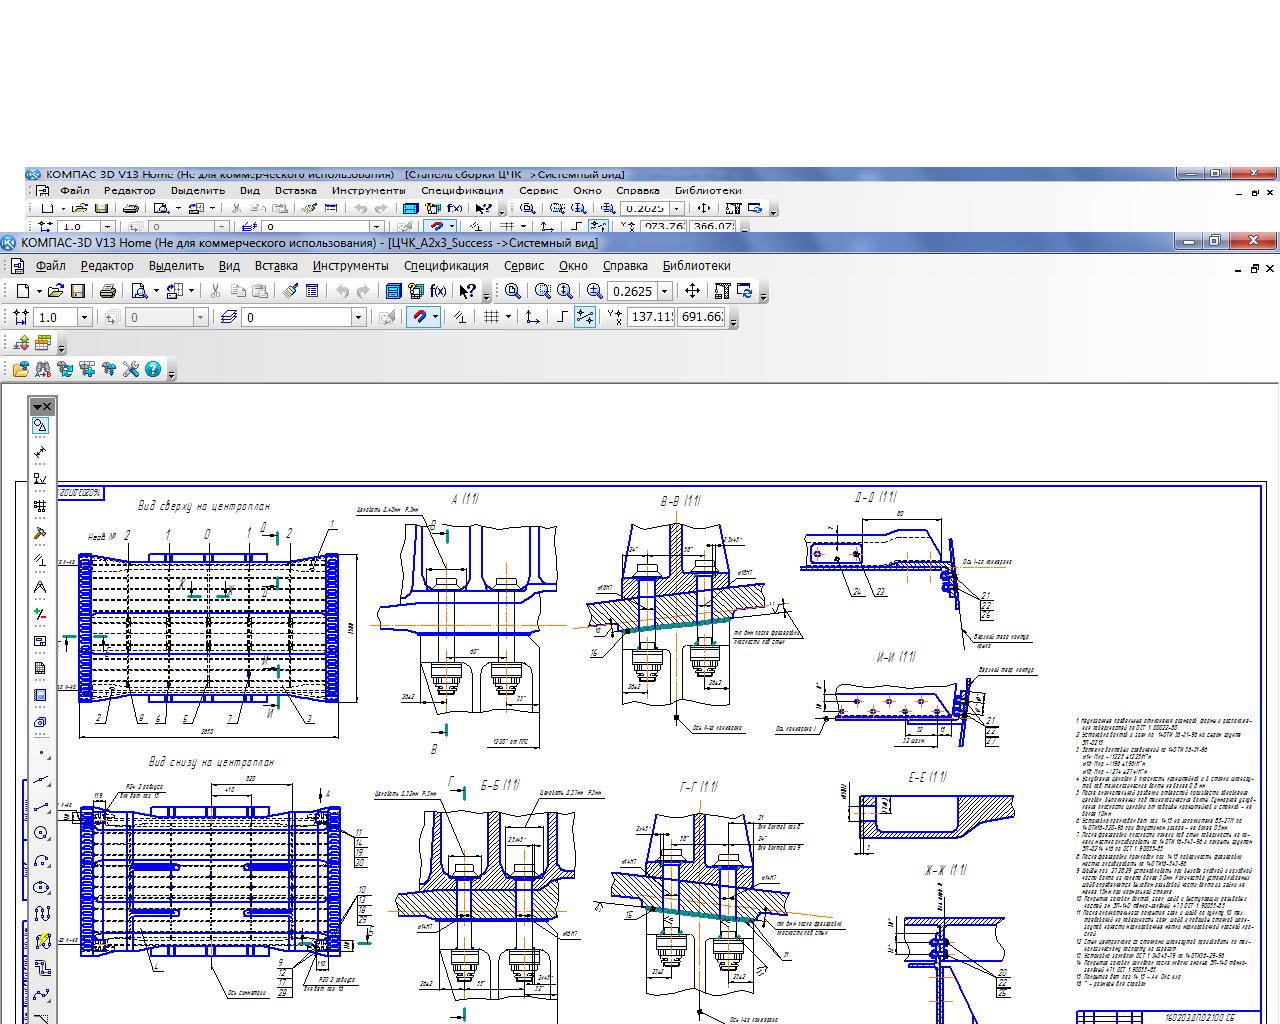Open the Geometry tool group in the left panel
1280x1024 pixels.
tap(40, 426)
